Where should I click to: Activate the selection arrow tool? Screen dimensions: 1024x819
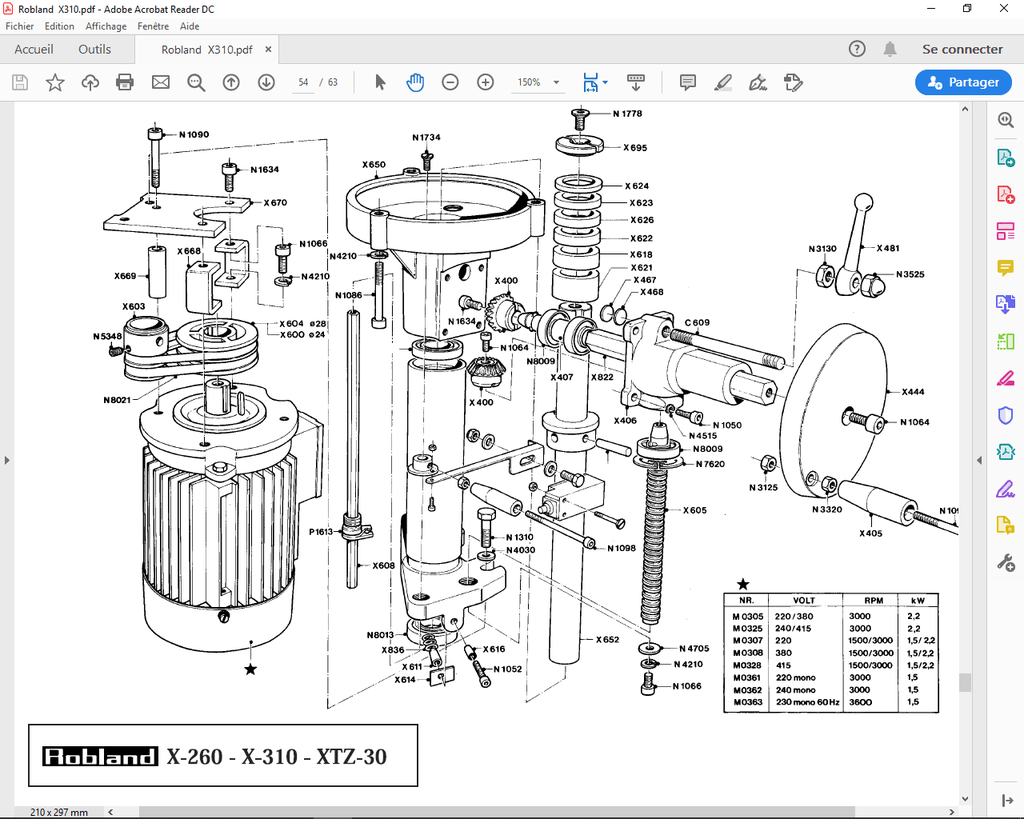click(380, 82)
